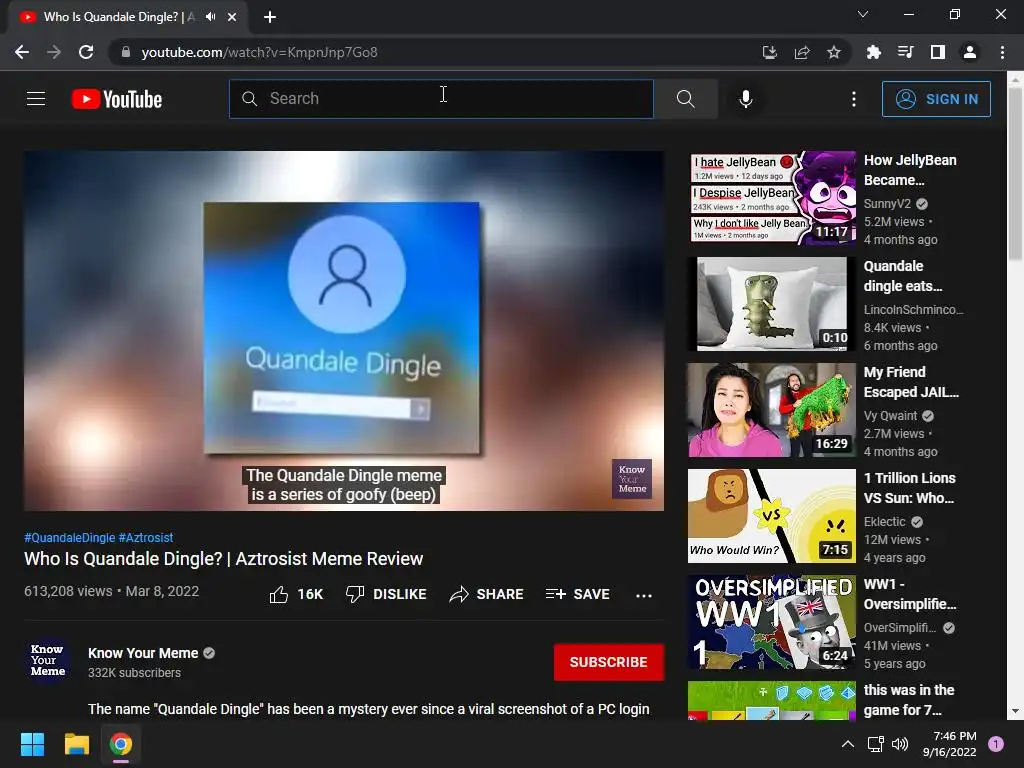Toggle Chrome side panel

pyautogui.click(x=938, y=52)
